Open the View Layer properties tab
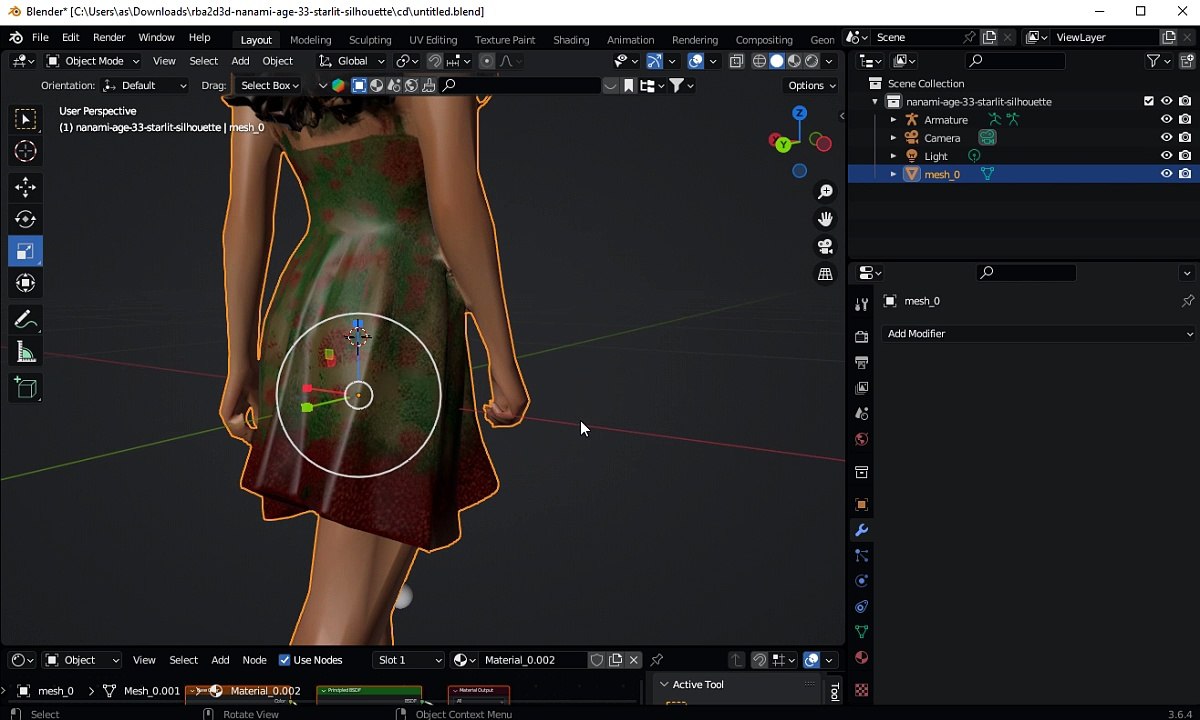This screenshot has height=720, width=1200. [861, 388]
